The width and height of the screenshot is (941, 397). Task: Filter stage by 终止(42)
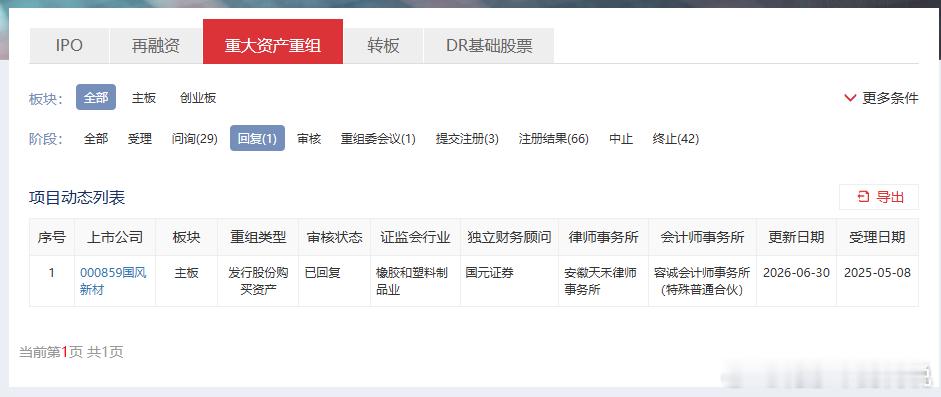pos(676,139)
